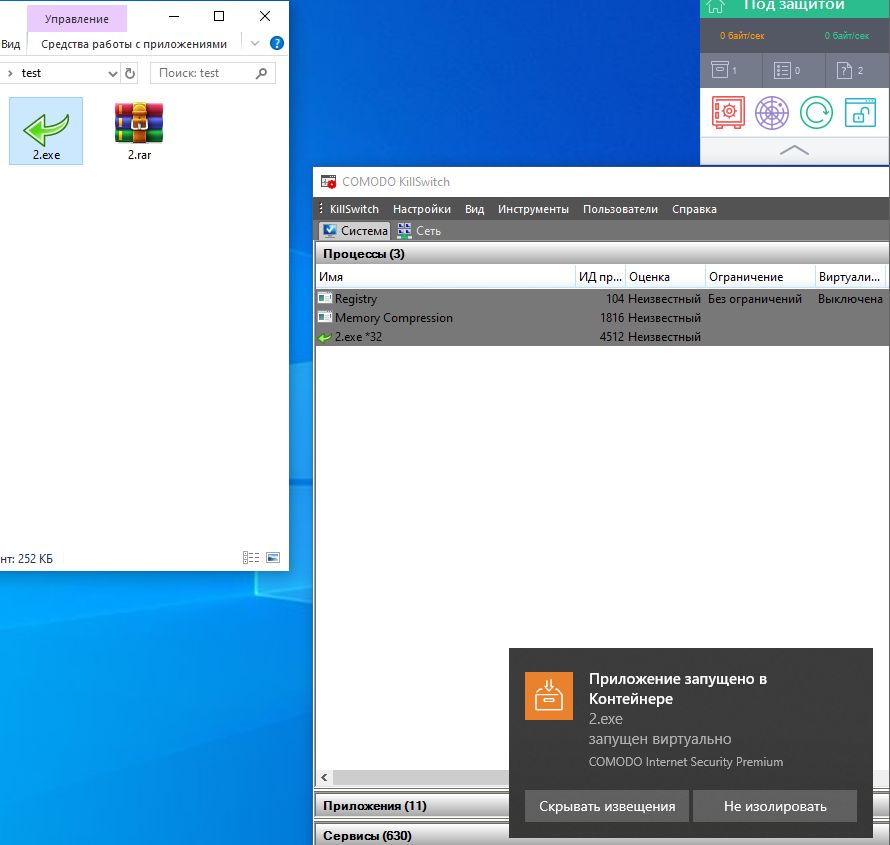This screenshot has height=845, width=890.
Task: Click the KillSwitch title bar app icon
Action: [x=328, y=182]
